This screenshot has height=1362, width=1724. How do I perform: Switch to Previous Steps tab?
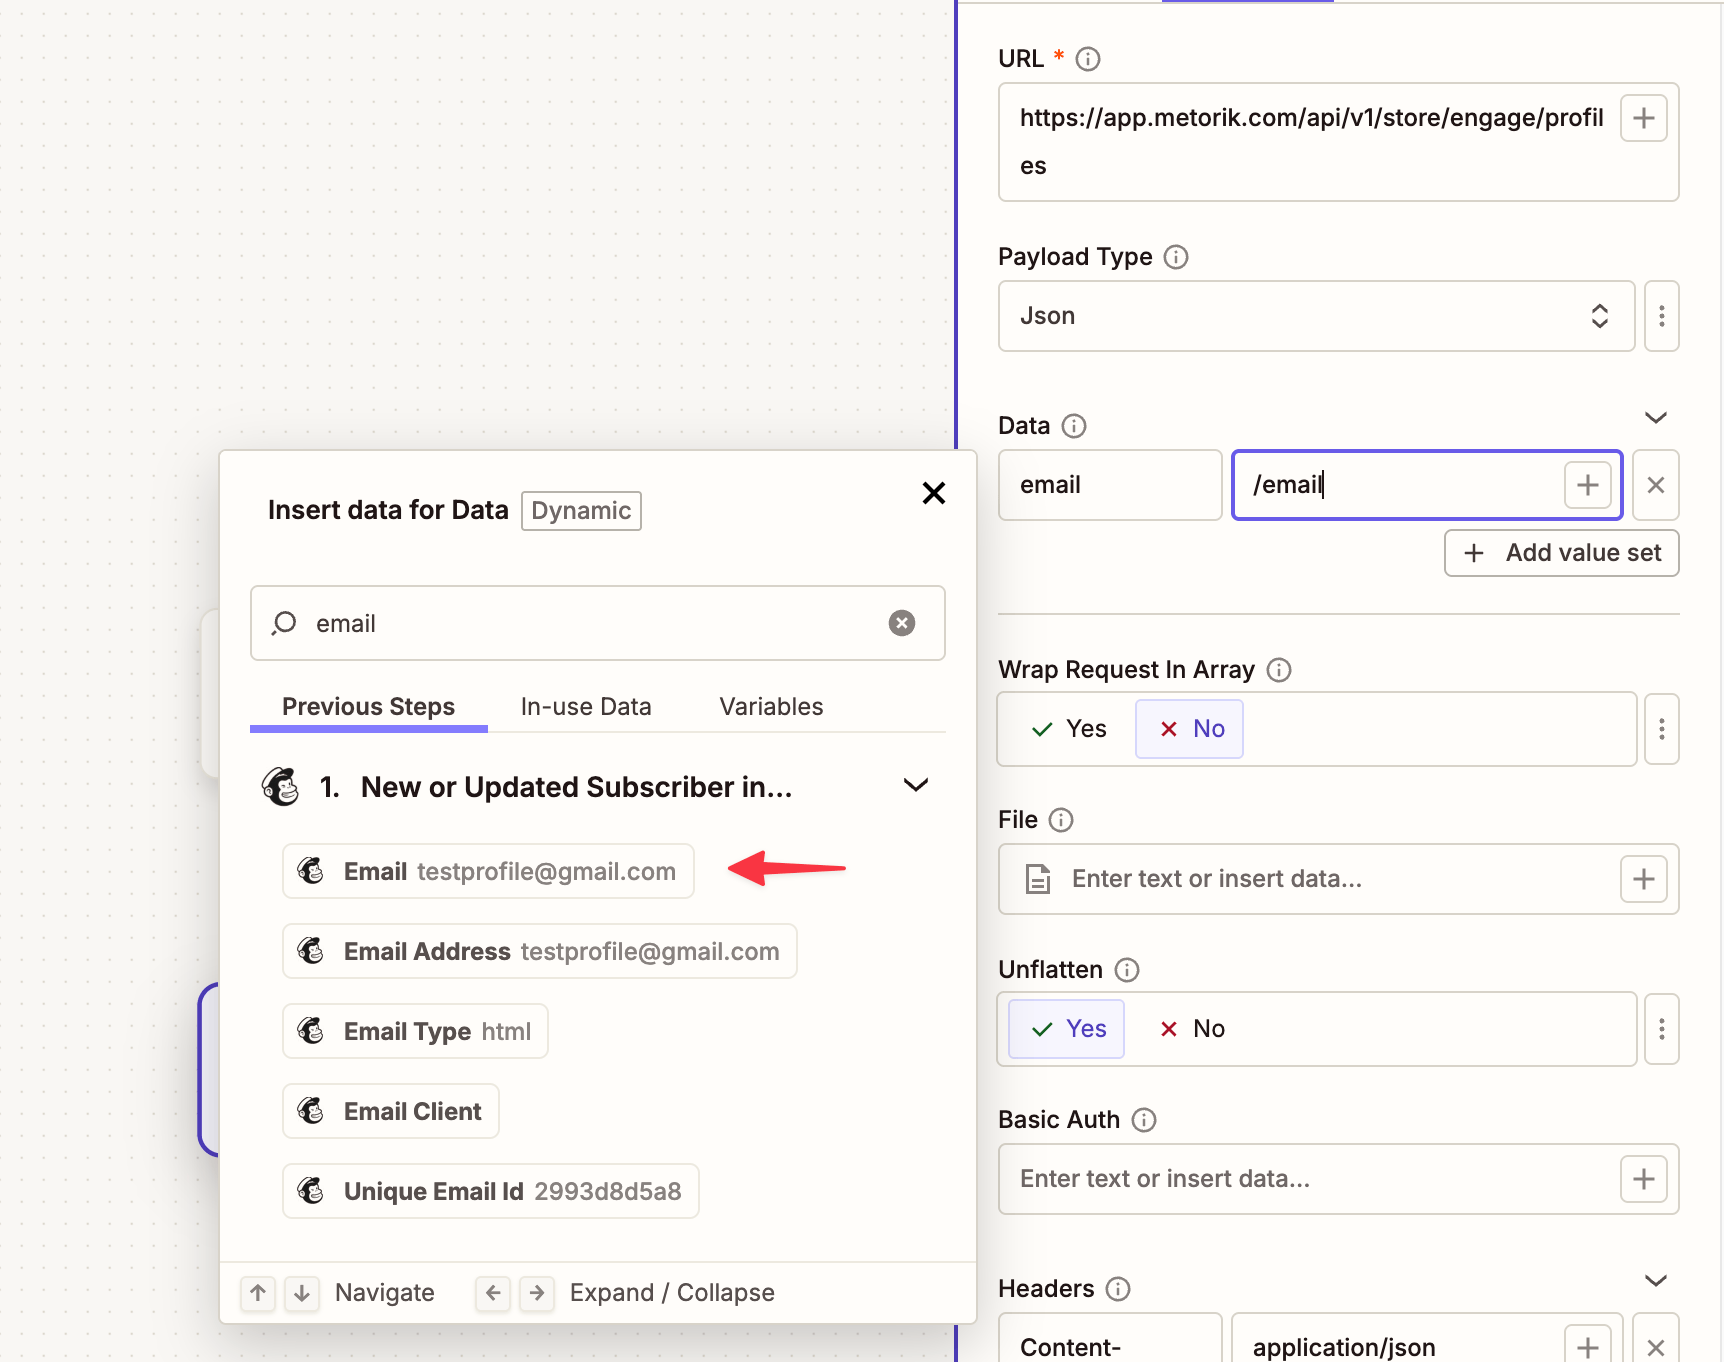pyautogui.click(x=368, y=707)
